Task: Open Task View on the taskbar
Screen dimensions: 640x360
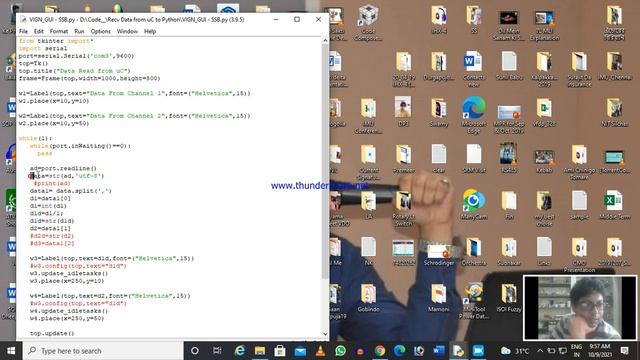Action: 217,351
